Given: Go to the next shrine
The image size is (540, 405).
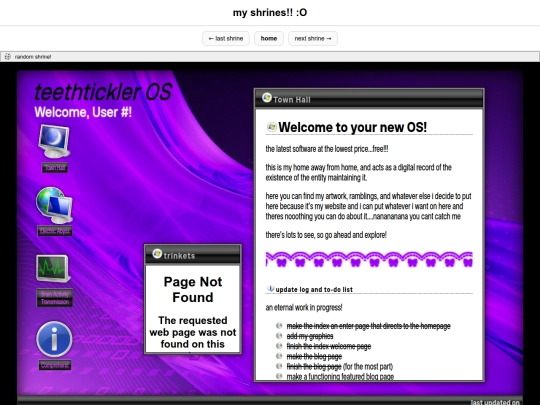Looking at the screenshot, I should 313,39.
